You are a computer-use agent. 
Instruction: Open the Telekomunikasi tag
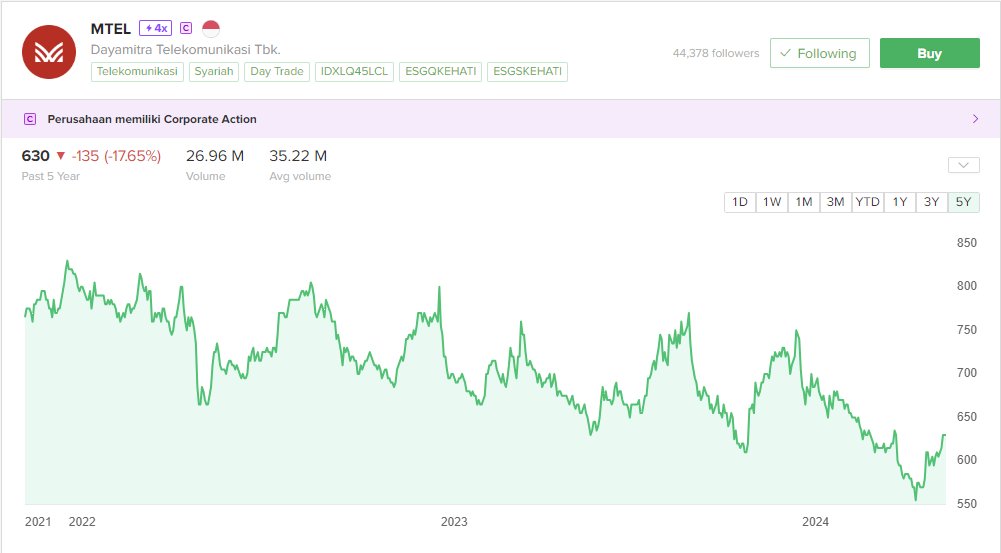pos(137,72)
